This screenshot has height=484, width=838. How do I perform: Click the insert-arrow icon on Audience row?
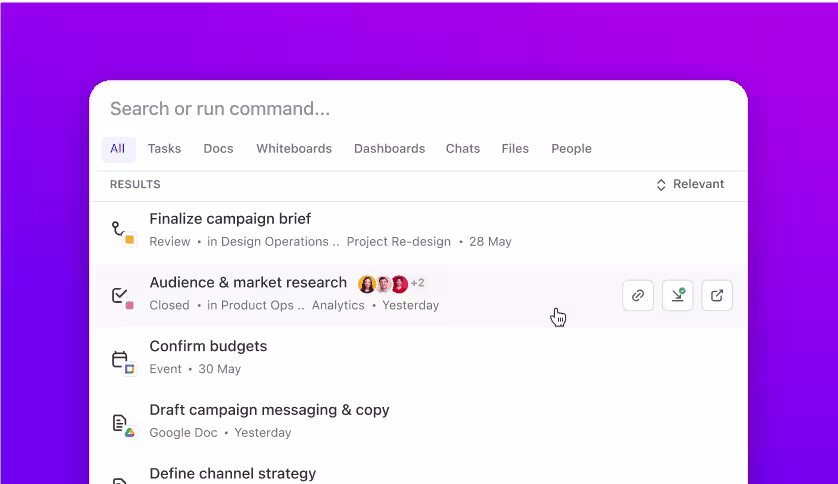[677, 295]
